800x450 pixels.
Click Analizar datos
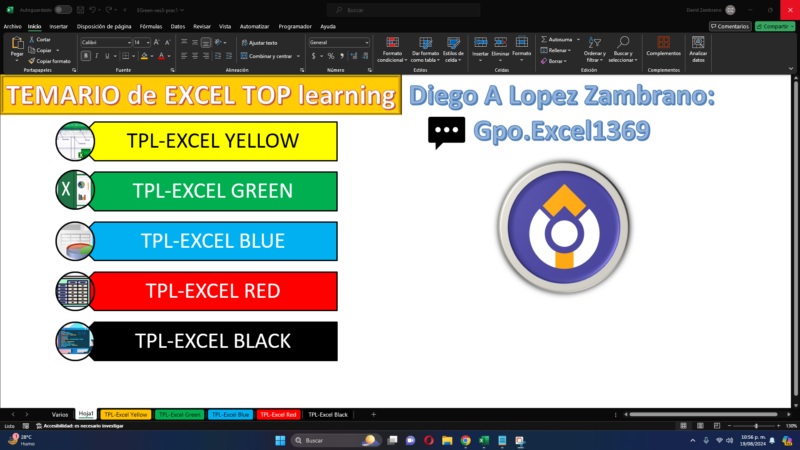pos(698,49)
